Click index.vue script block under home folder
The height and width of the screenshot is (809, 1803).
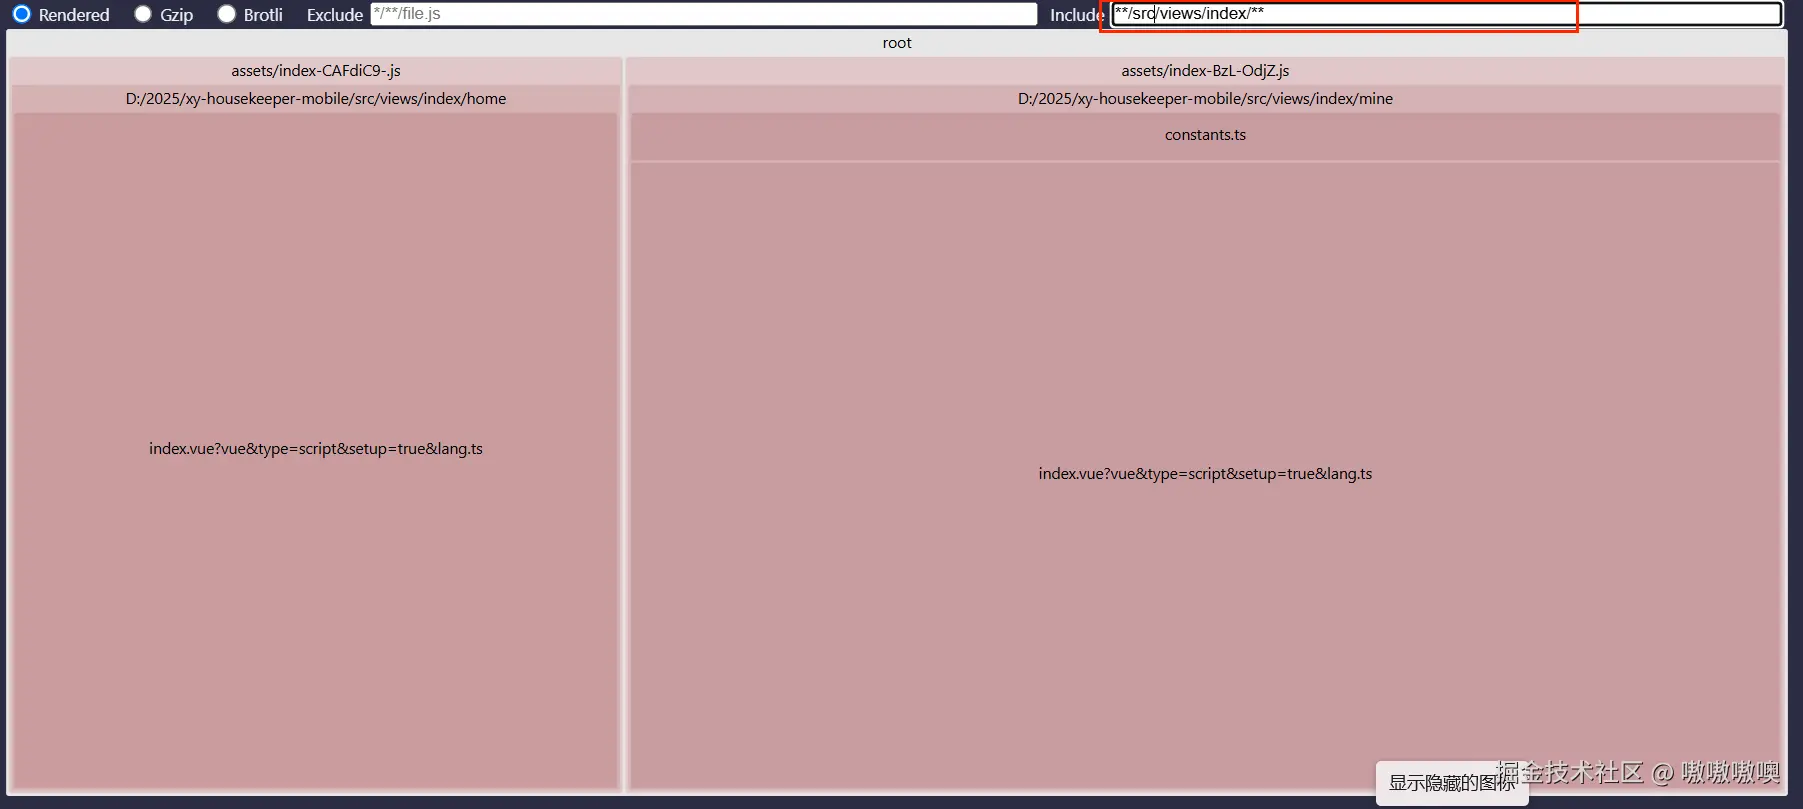[316, 449]
